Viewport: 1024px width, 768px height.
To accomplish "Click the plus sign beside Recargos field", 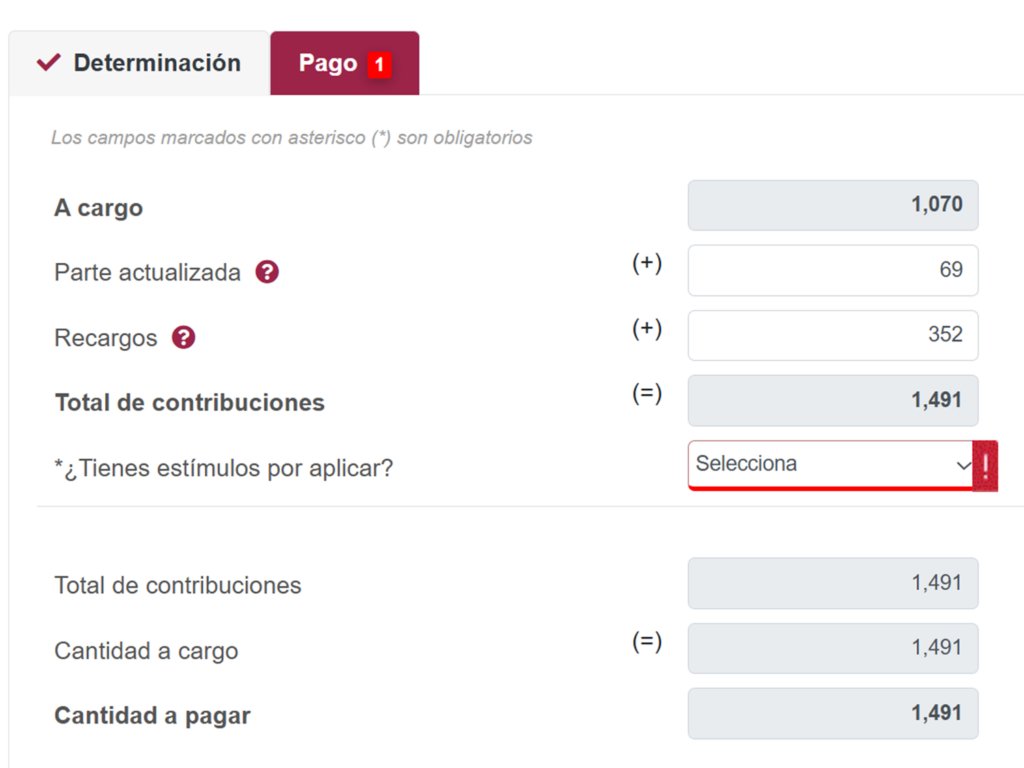I will click(x=647, y=329).
